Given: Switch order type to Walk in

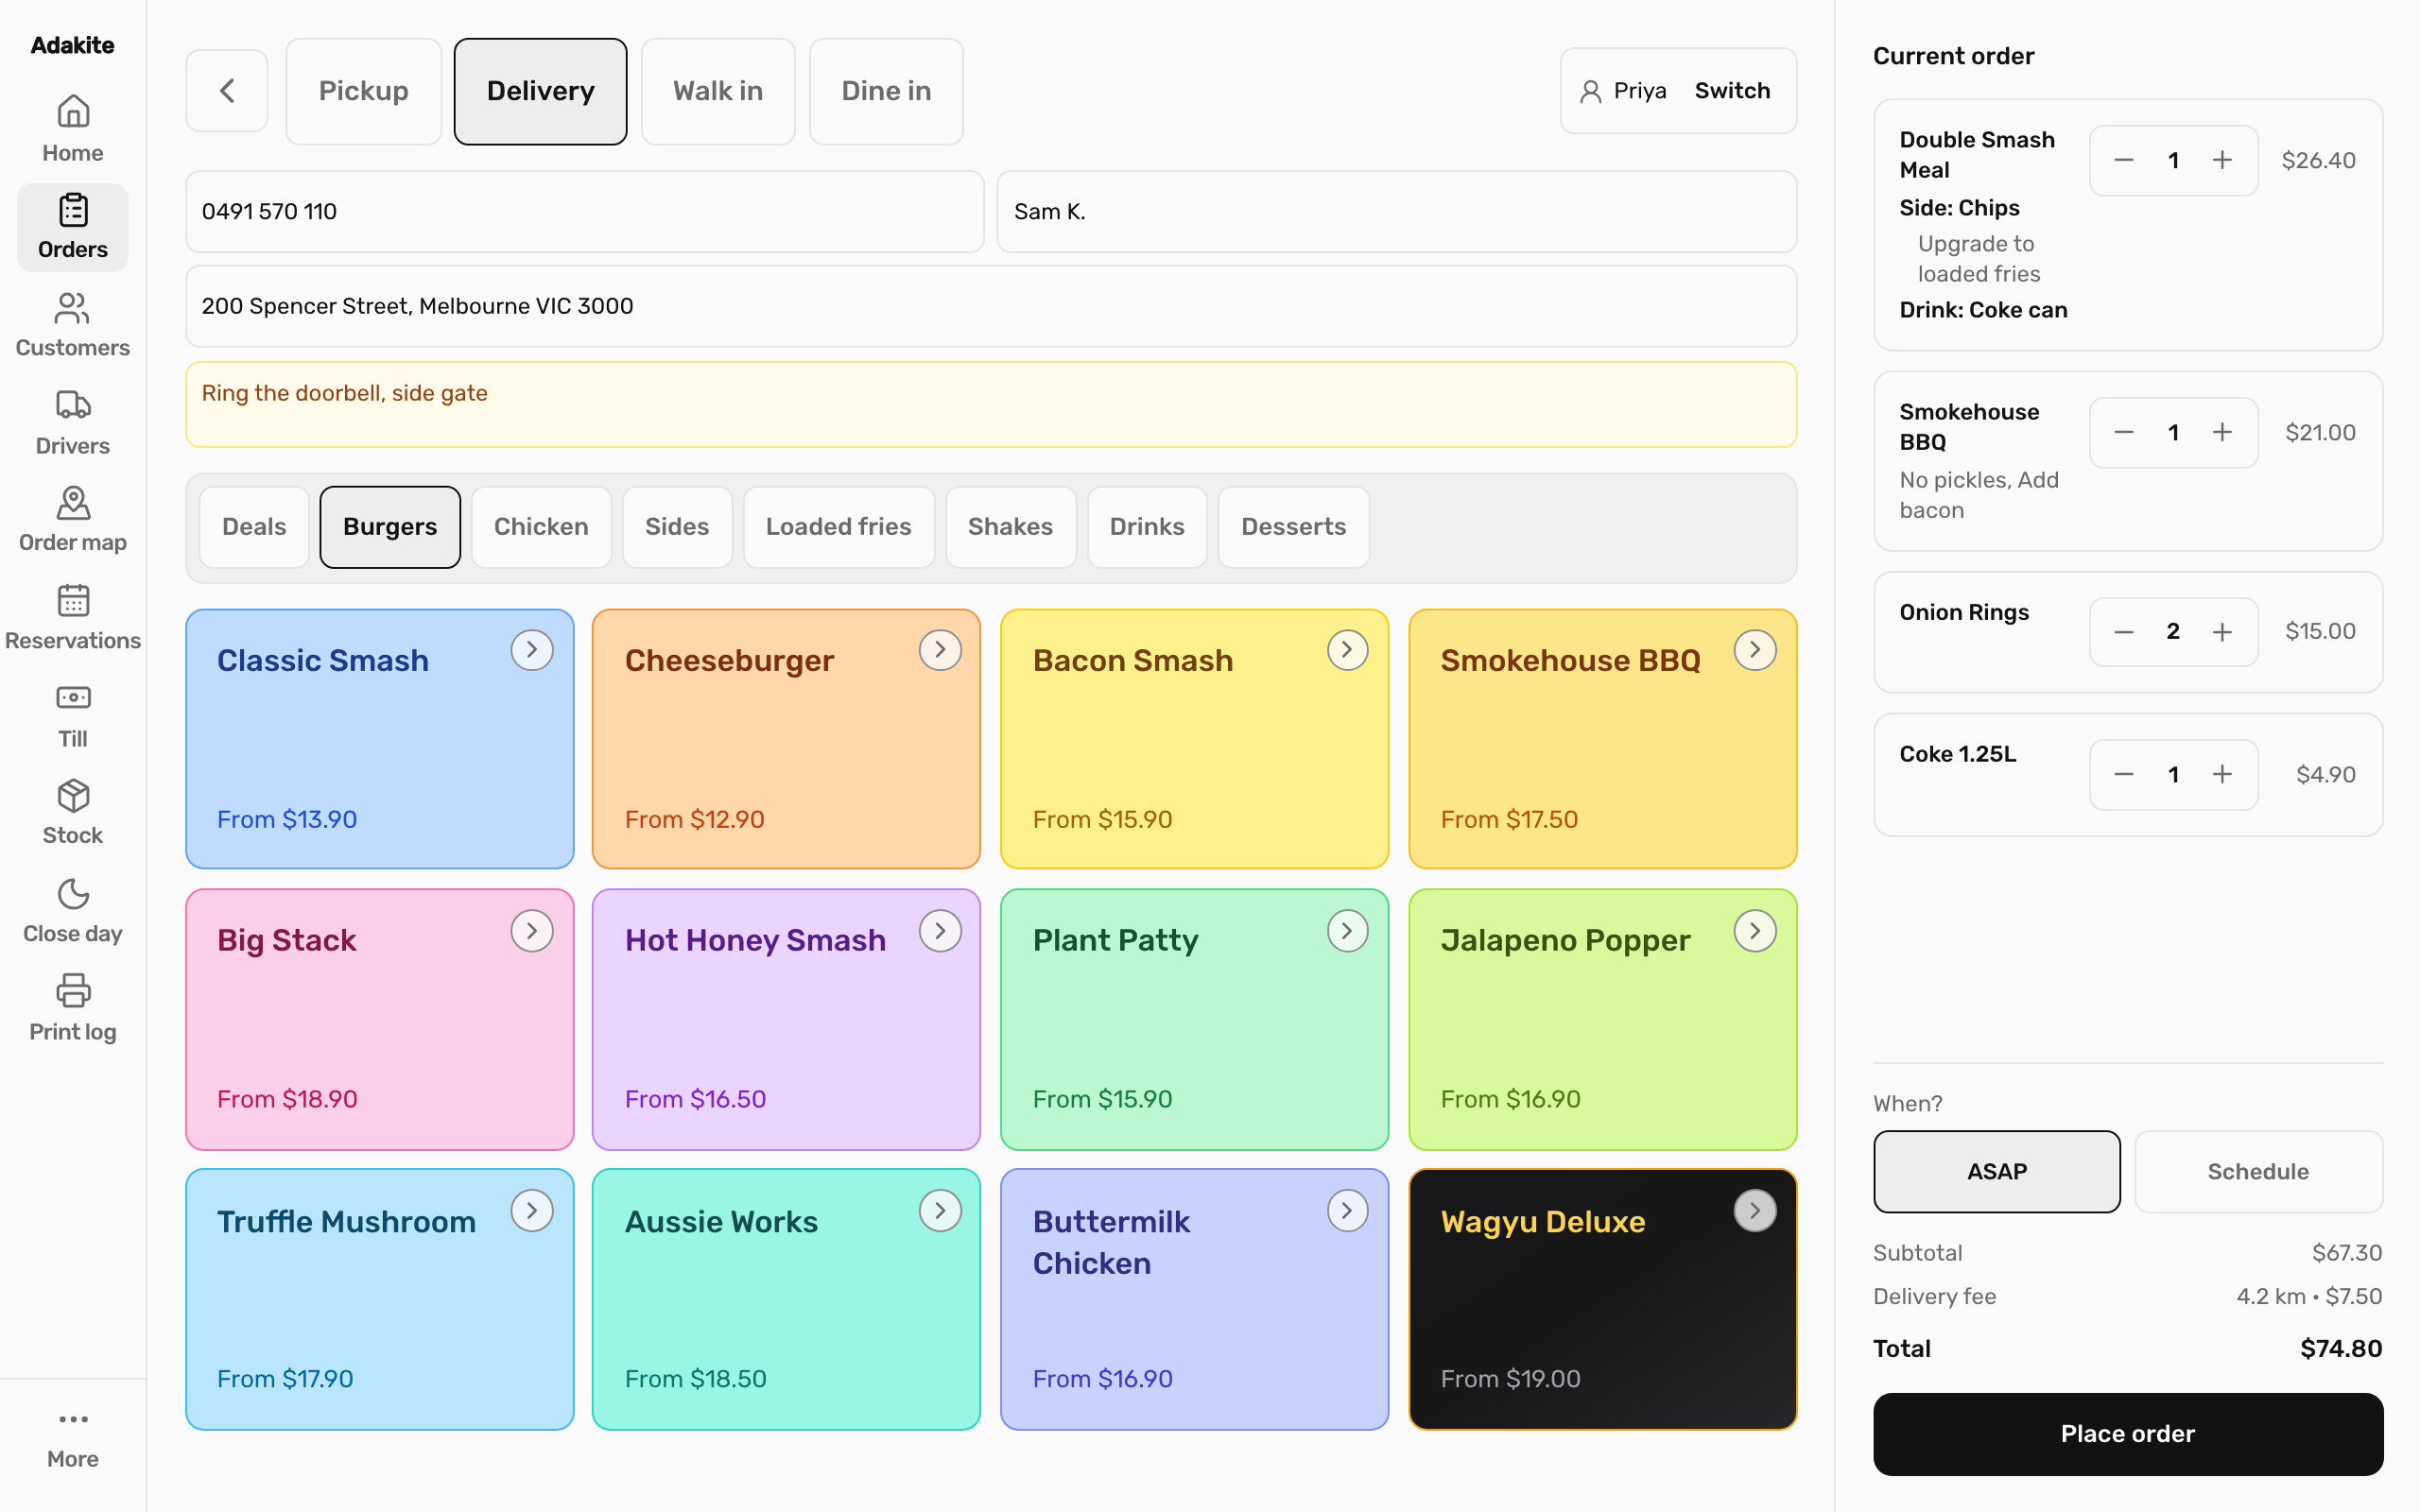Looking at the screenshot, I should pyautogui.click(x=718, y=91).
